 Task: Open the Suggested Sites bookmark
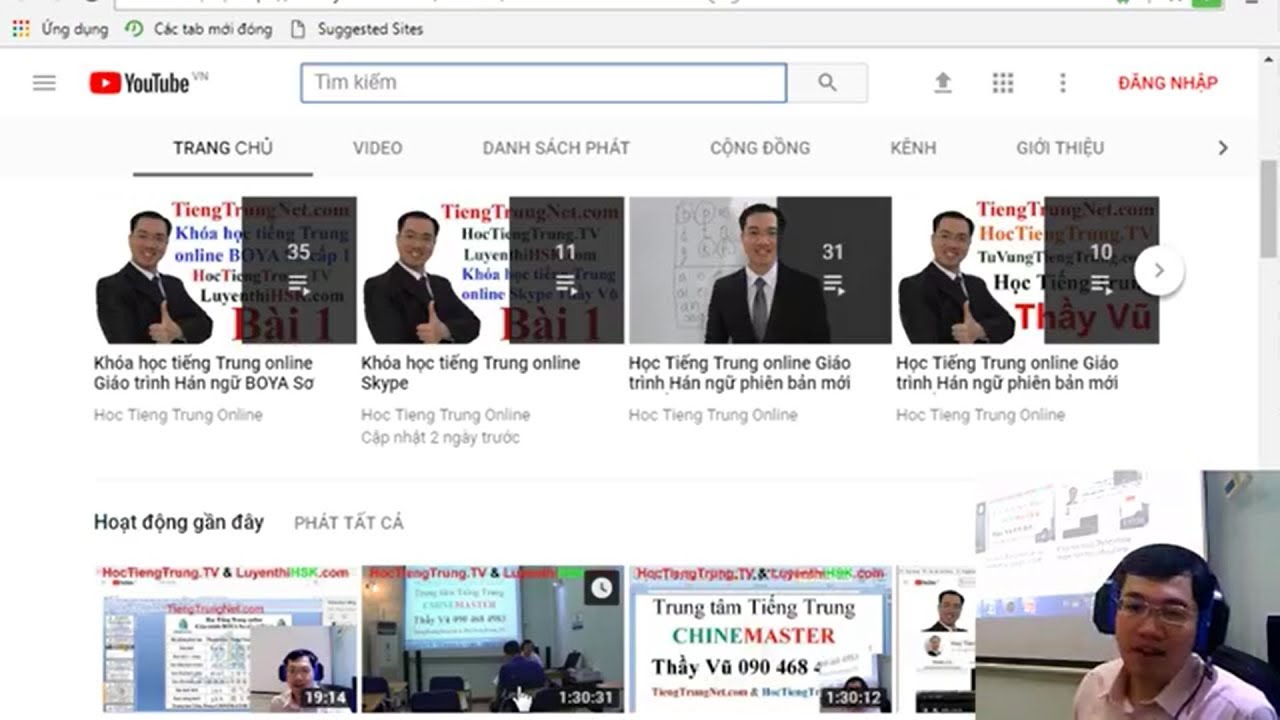click(x=357, y=29)
